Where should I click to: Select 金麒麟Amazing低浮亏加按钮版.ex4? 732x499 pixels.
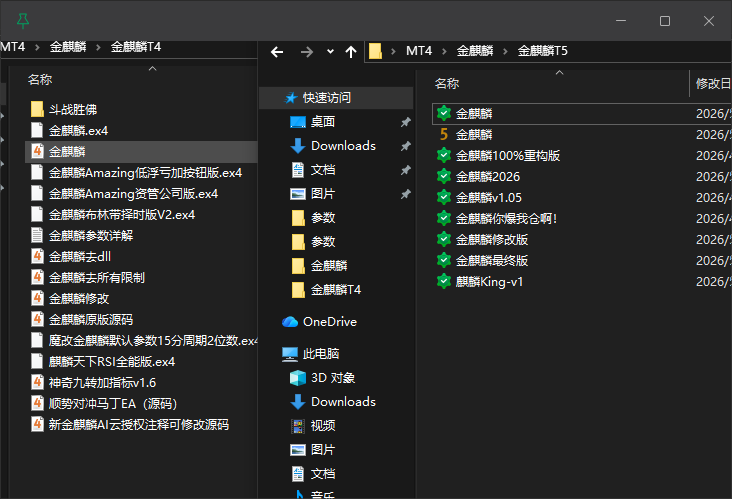click(x=145, y=173)
